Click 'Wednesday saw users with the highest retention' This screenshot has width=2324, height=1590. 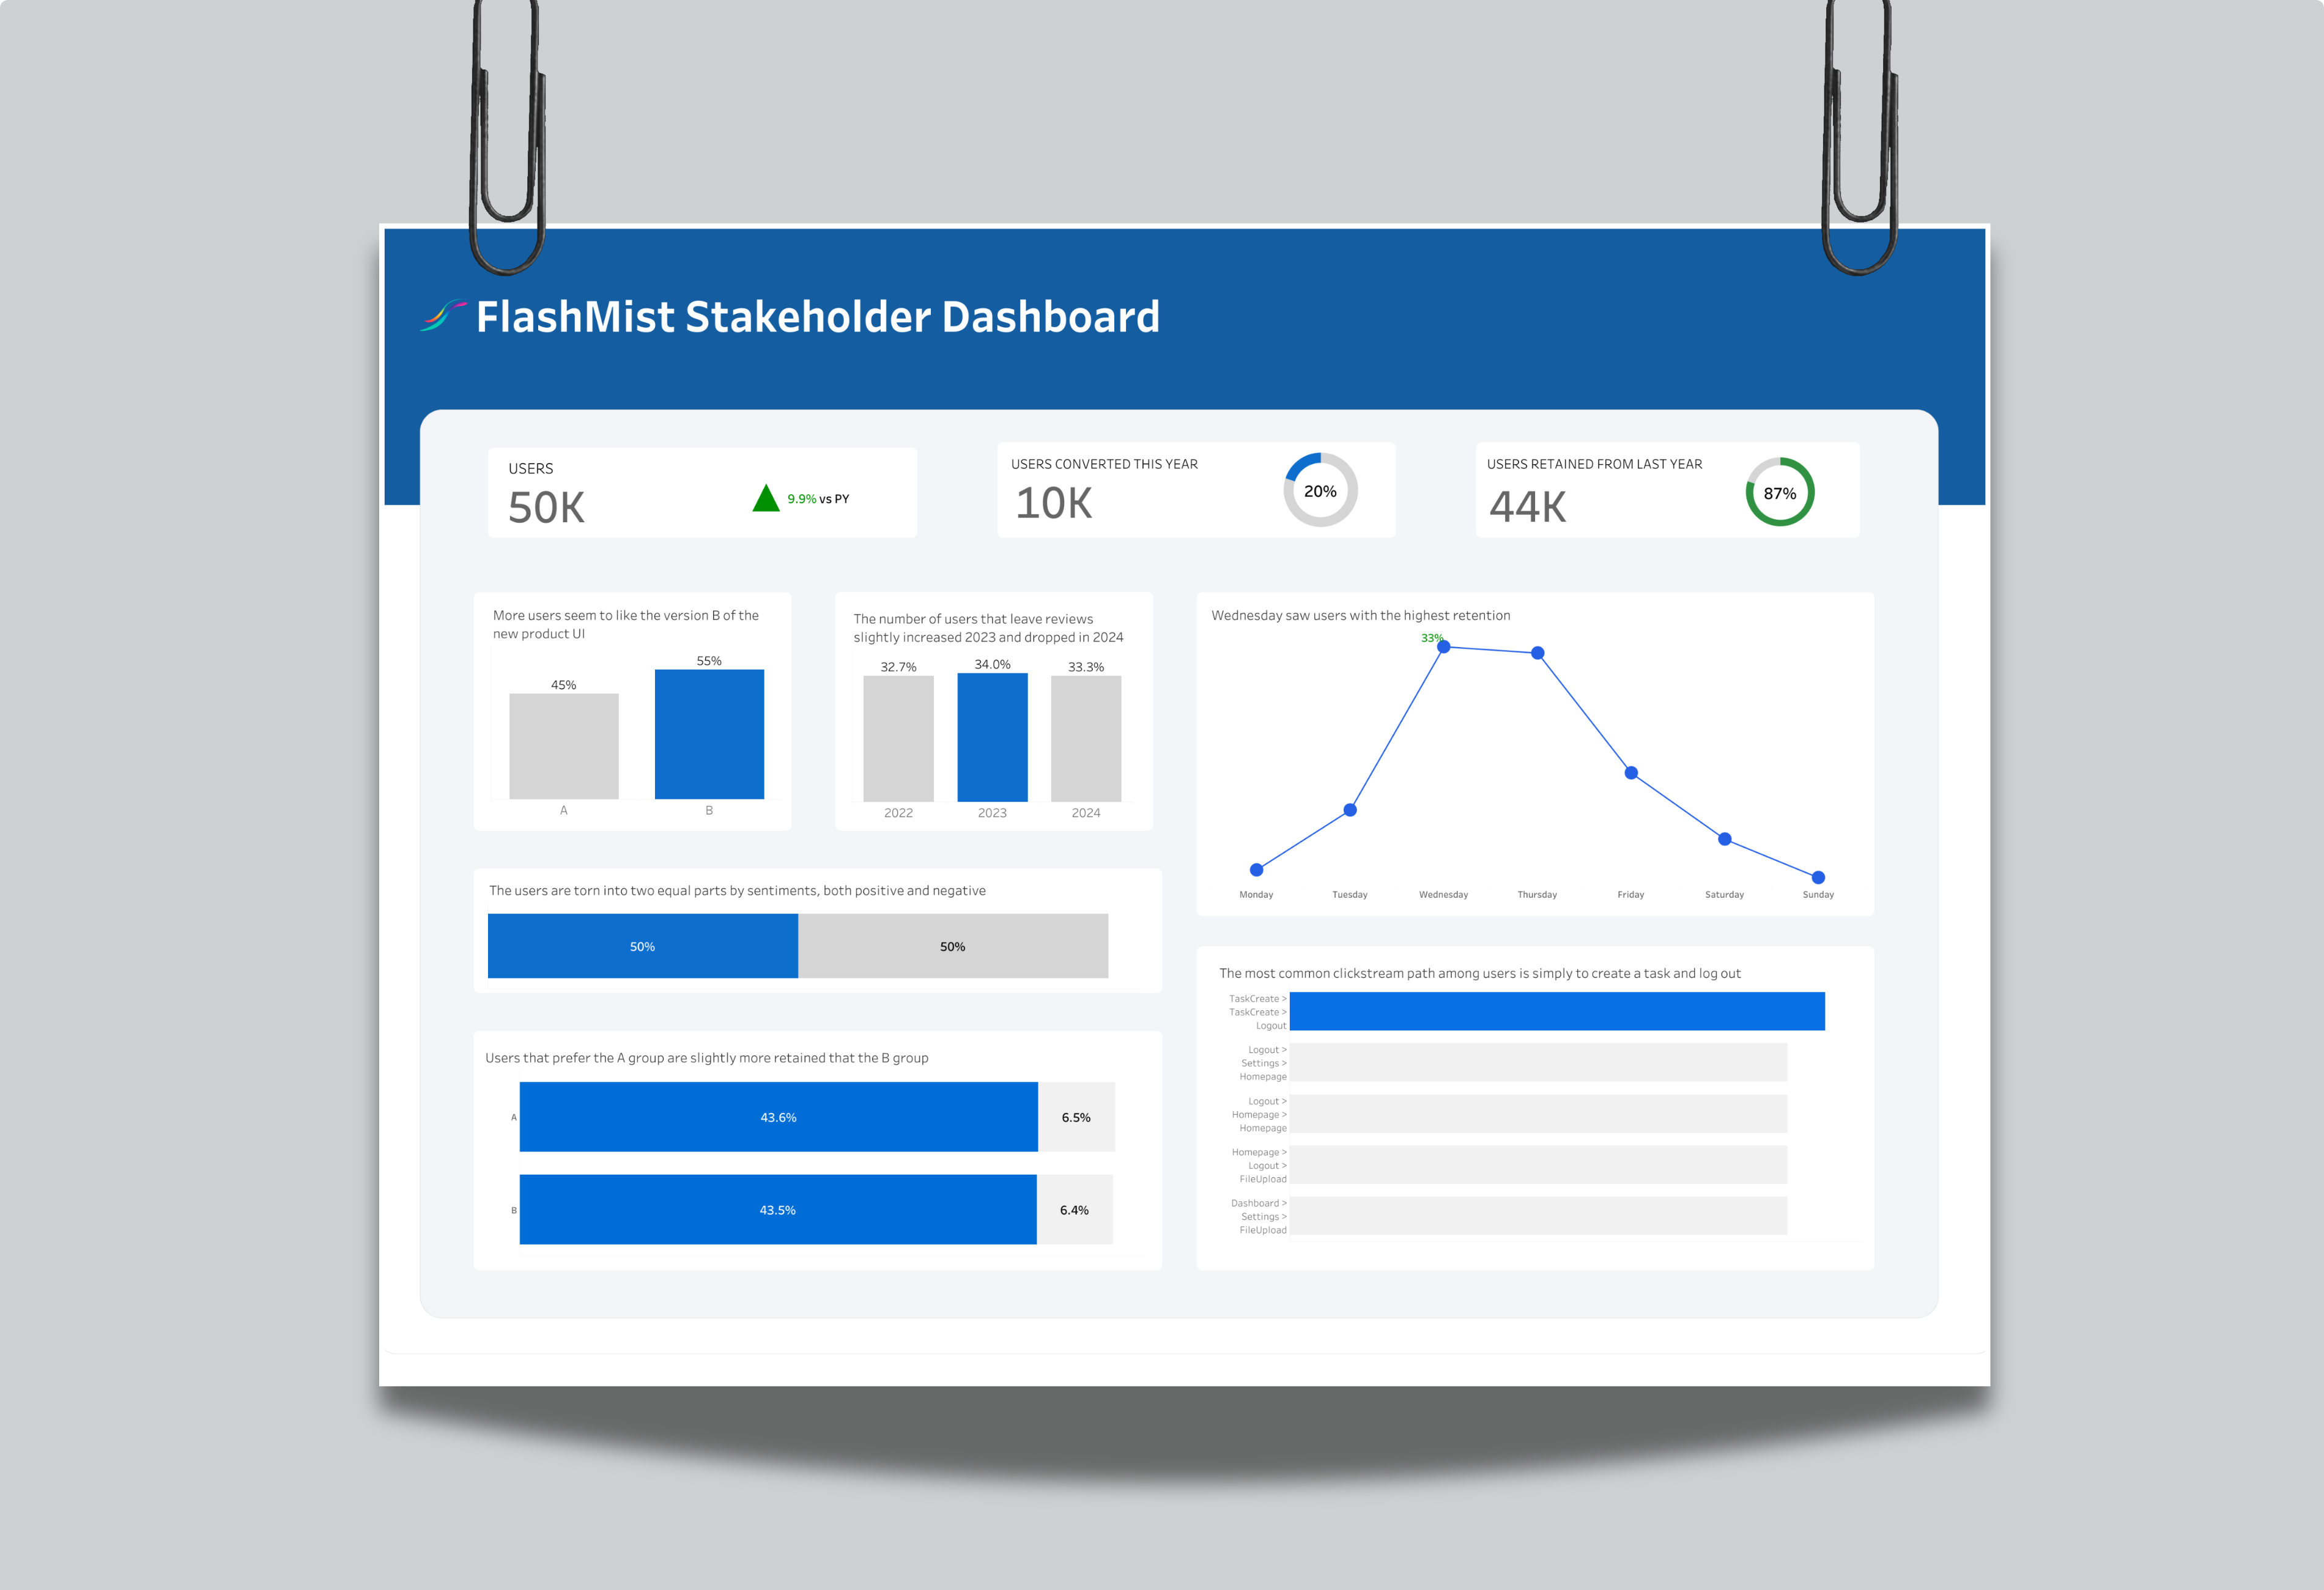click(1361, 616)
